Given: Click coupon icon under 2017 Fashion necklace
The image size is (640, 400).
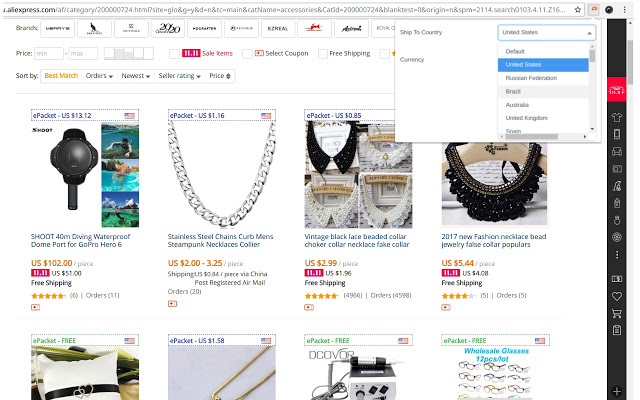Looking at the screenshot, I should coord(446,307).
